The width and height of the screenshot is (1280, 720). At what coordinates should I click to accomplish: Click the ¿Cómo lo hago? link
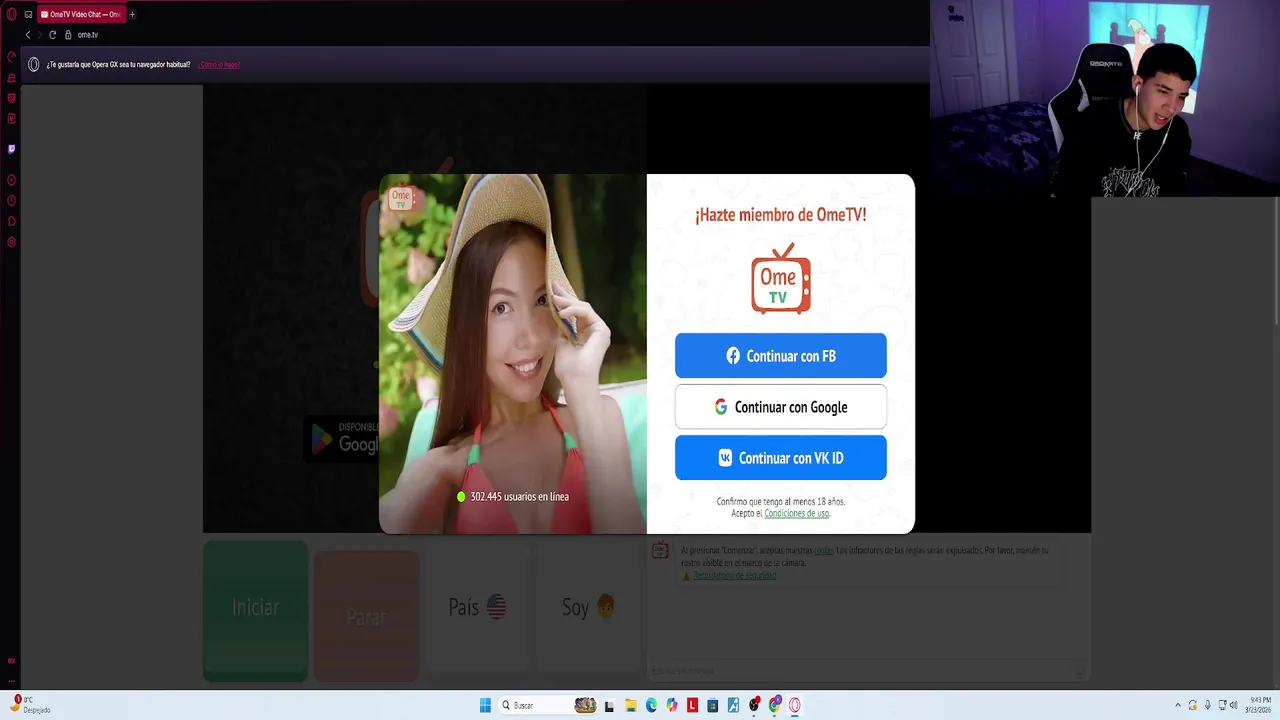tap(219, 64)
